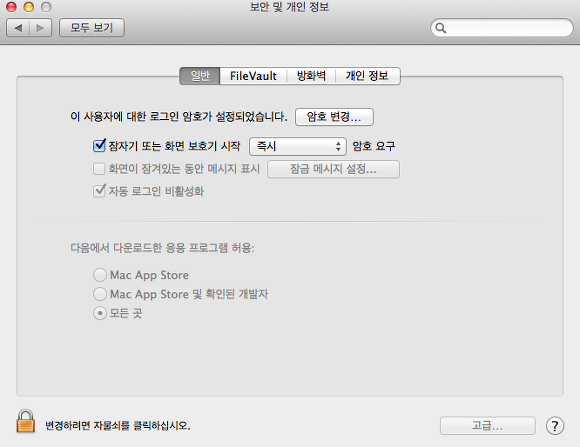
Task: Select Mac App Store radio button
Action: point(100,275)
